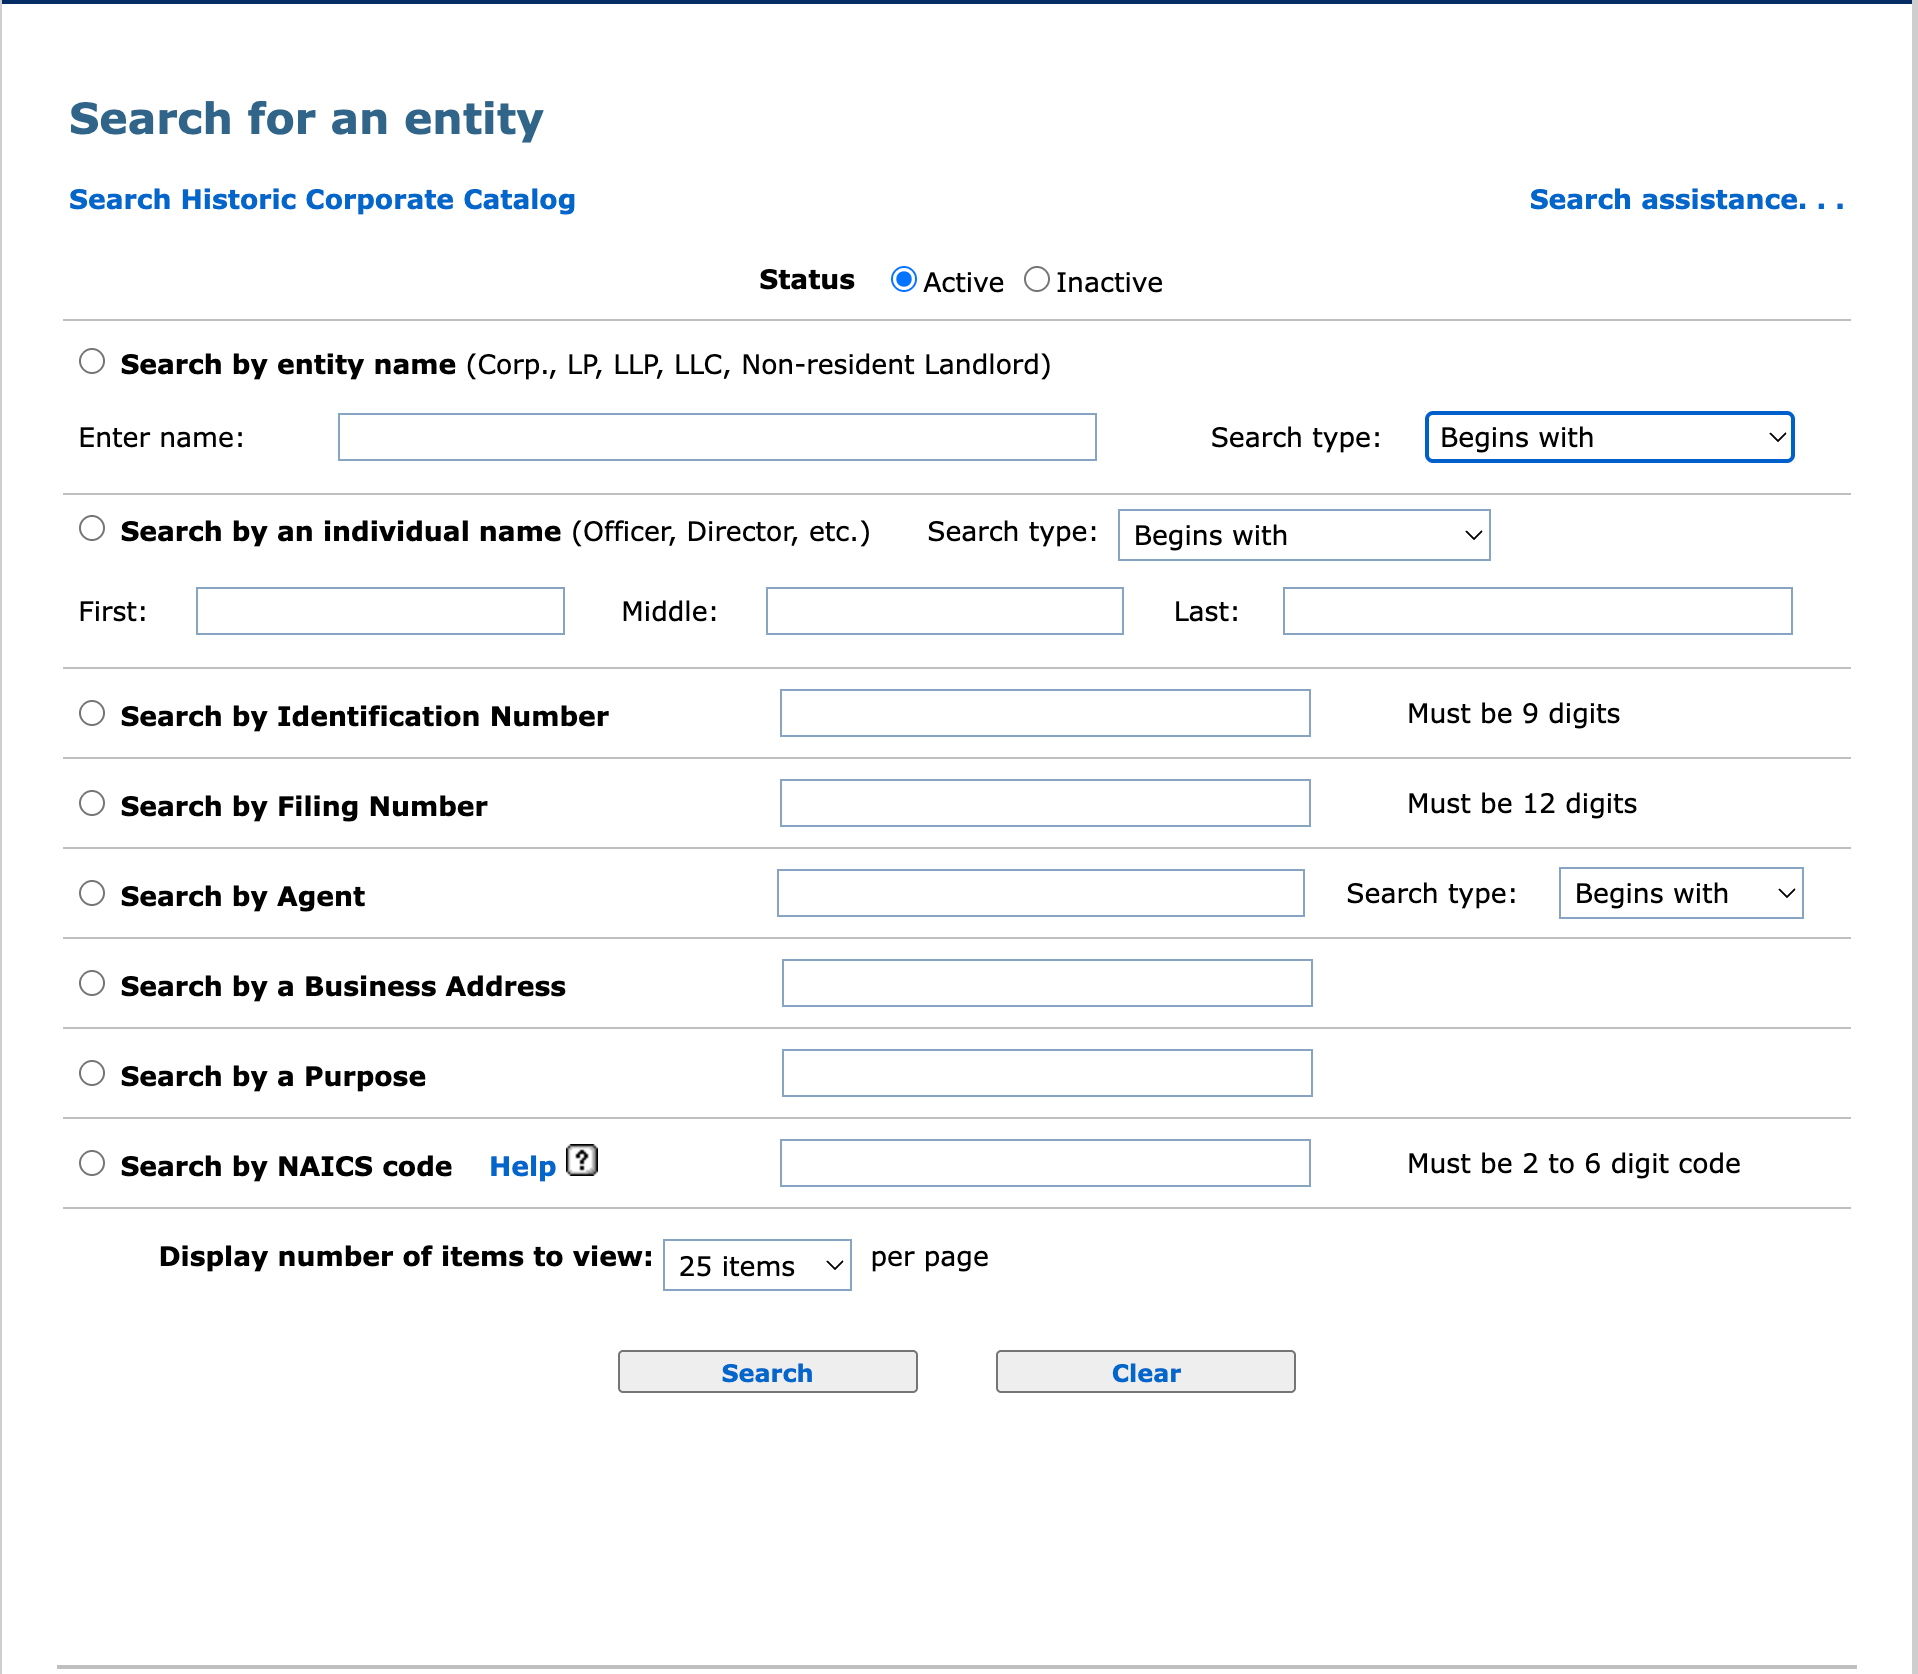Viewport: 1918px width, 1674px height.
Task: Click the First name input field
Action: tap(380, 611)
